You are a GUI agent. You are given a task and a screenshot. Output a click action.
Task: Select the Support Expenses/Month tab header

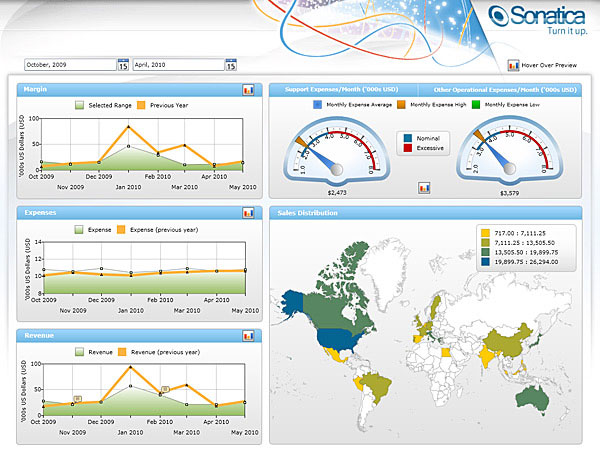pyautogui.click(x=343, y=90)
